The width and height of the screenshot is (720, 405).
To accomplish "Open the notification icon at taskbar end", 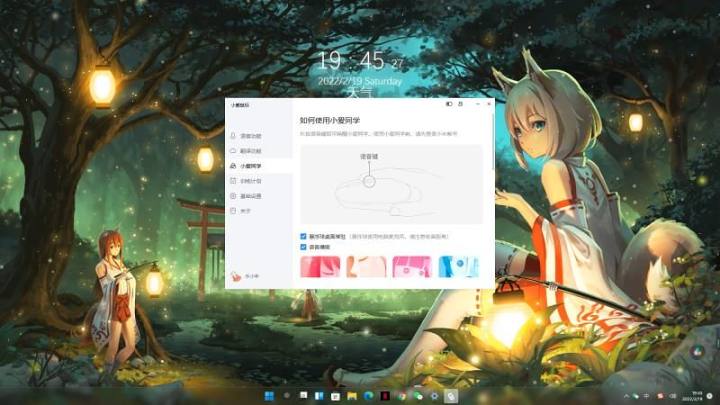I will [x=710, y=396].
